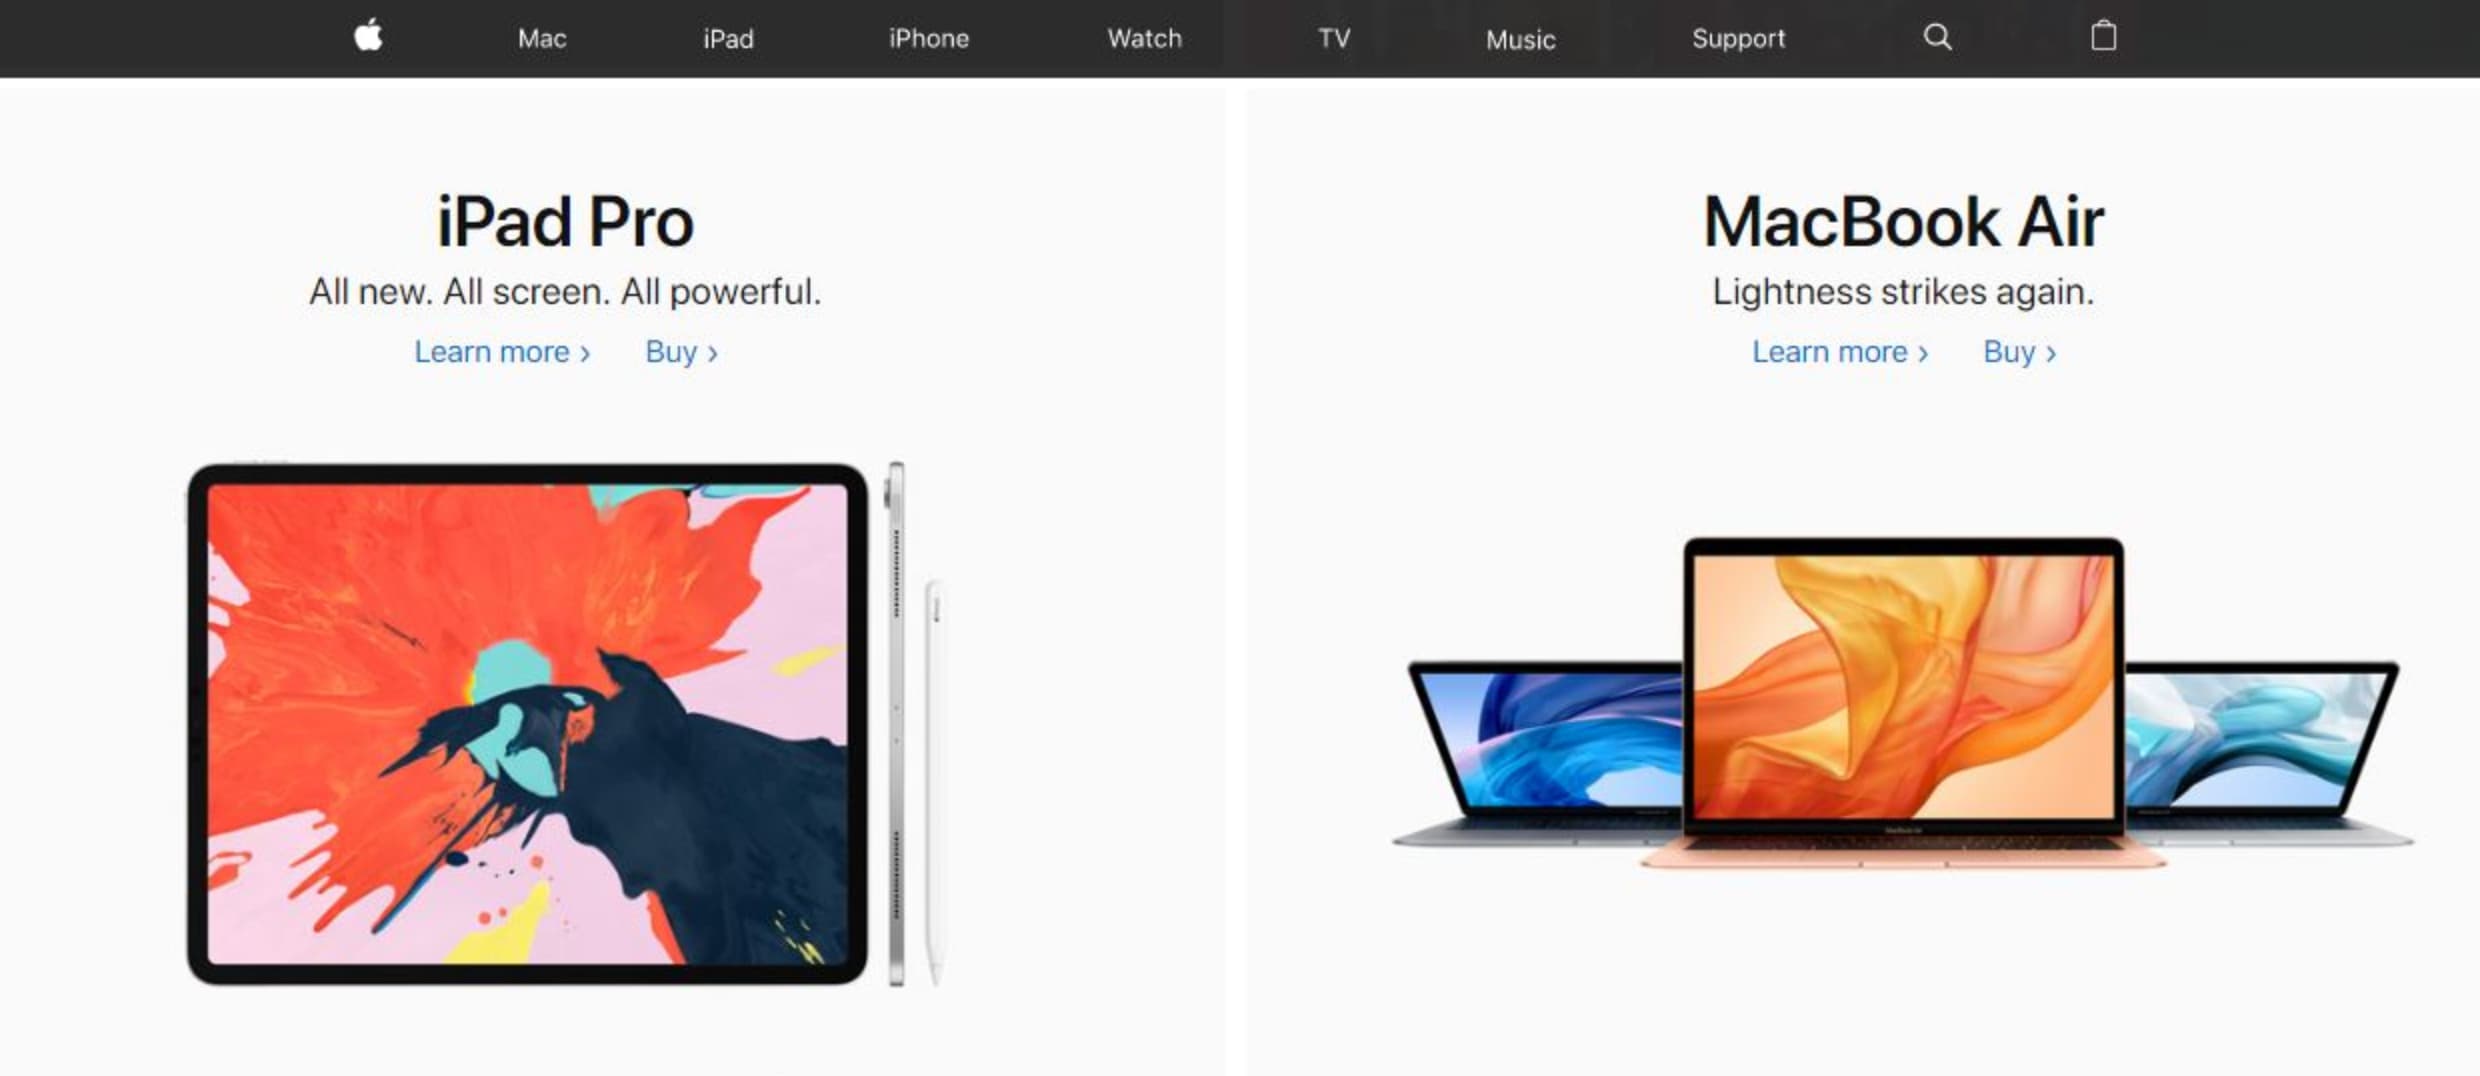Viewport: 2480px width, 1076px height.
Task: Select TV in the navigation bar
Action: coord(1334,38)
